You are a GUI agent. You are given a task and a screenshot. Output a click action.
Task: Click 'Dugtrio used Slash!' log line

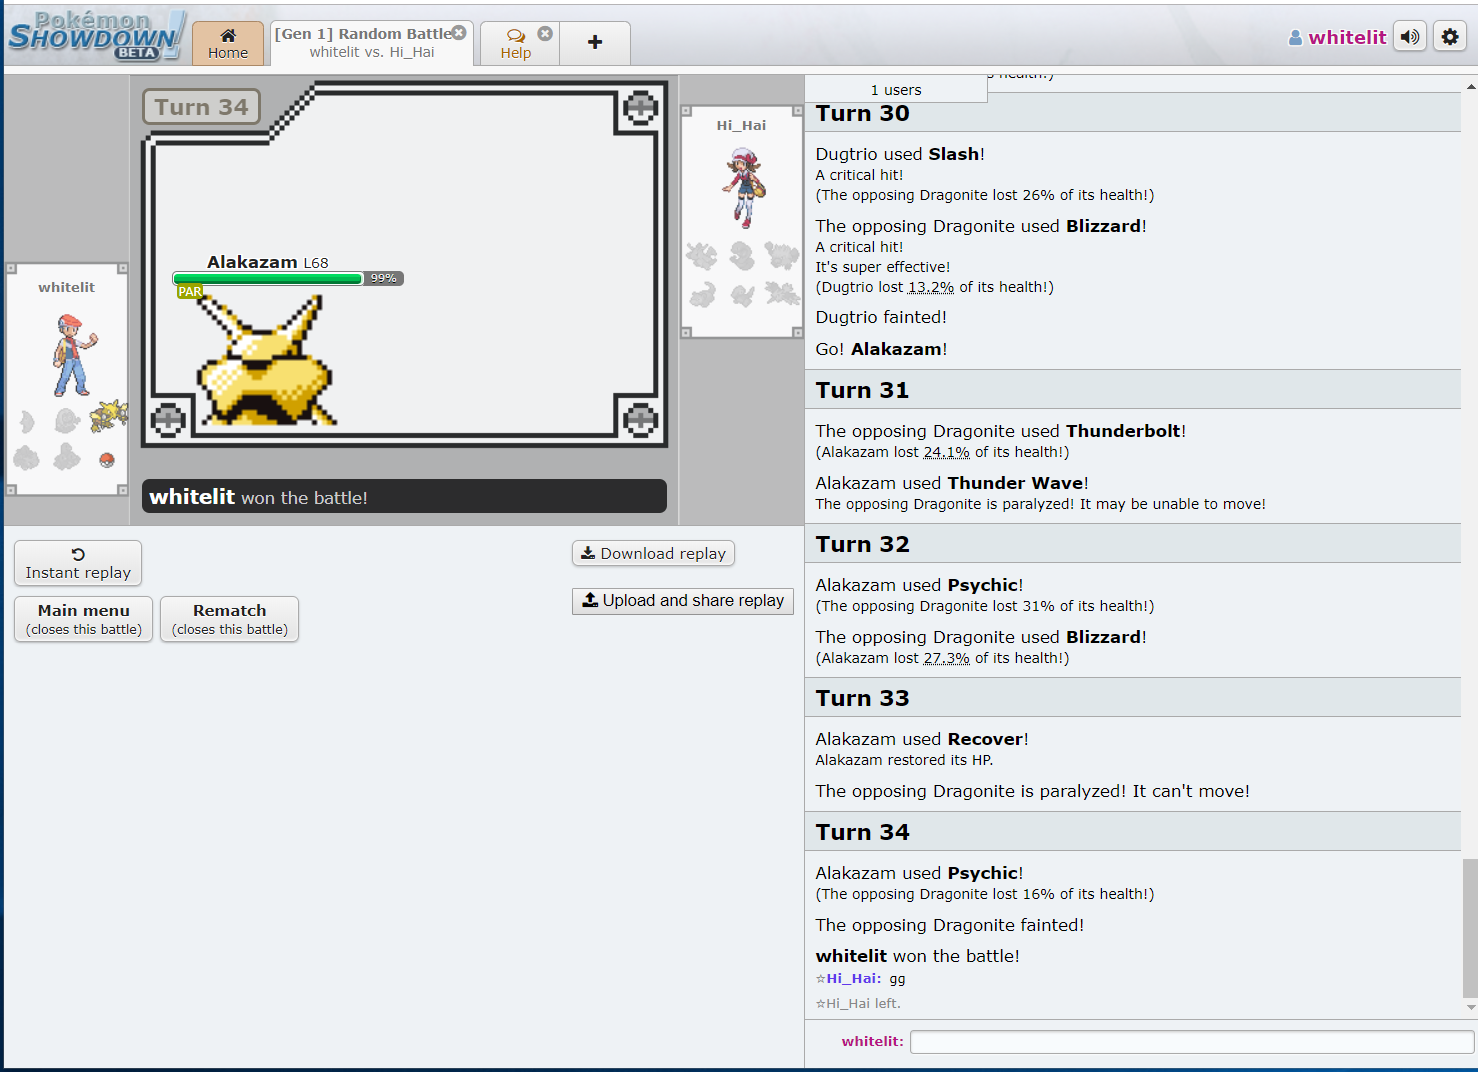(x=900, y=154)
